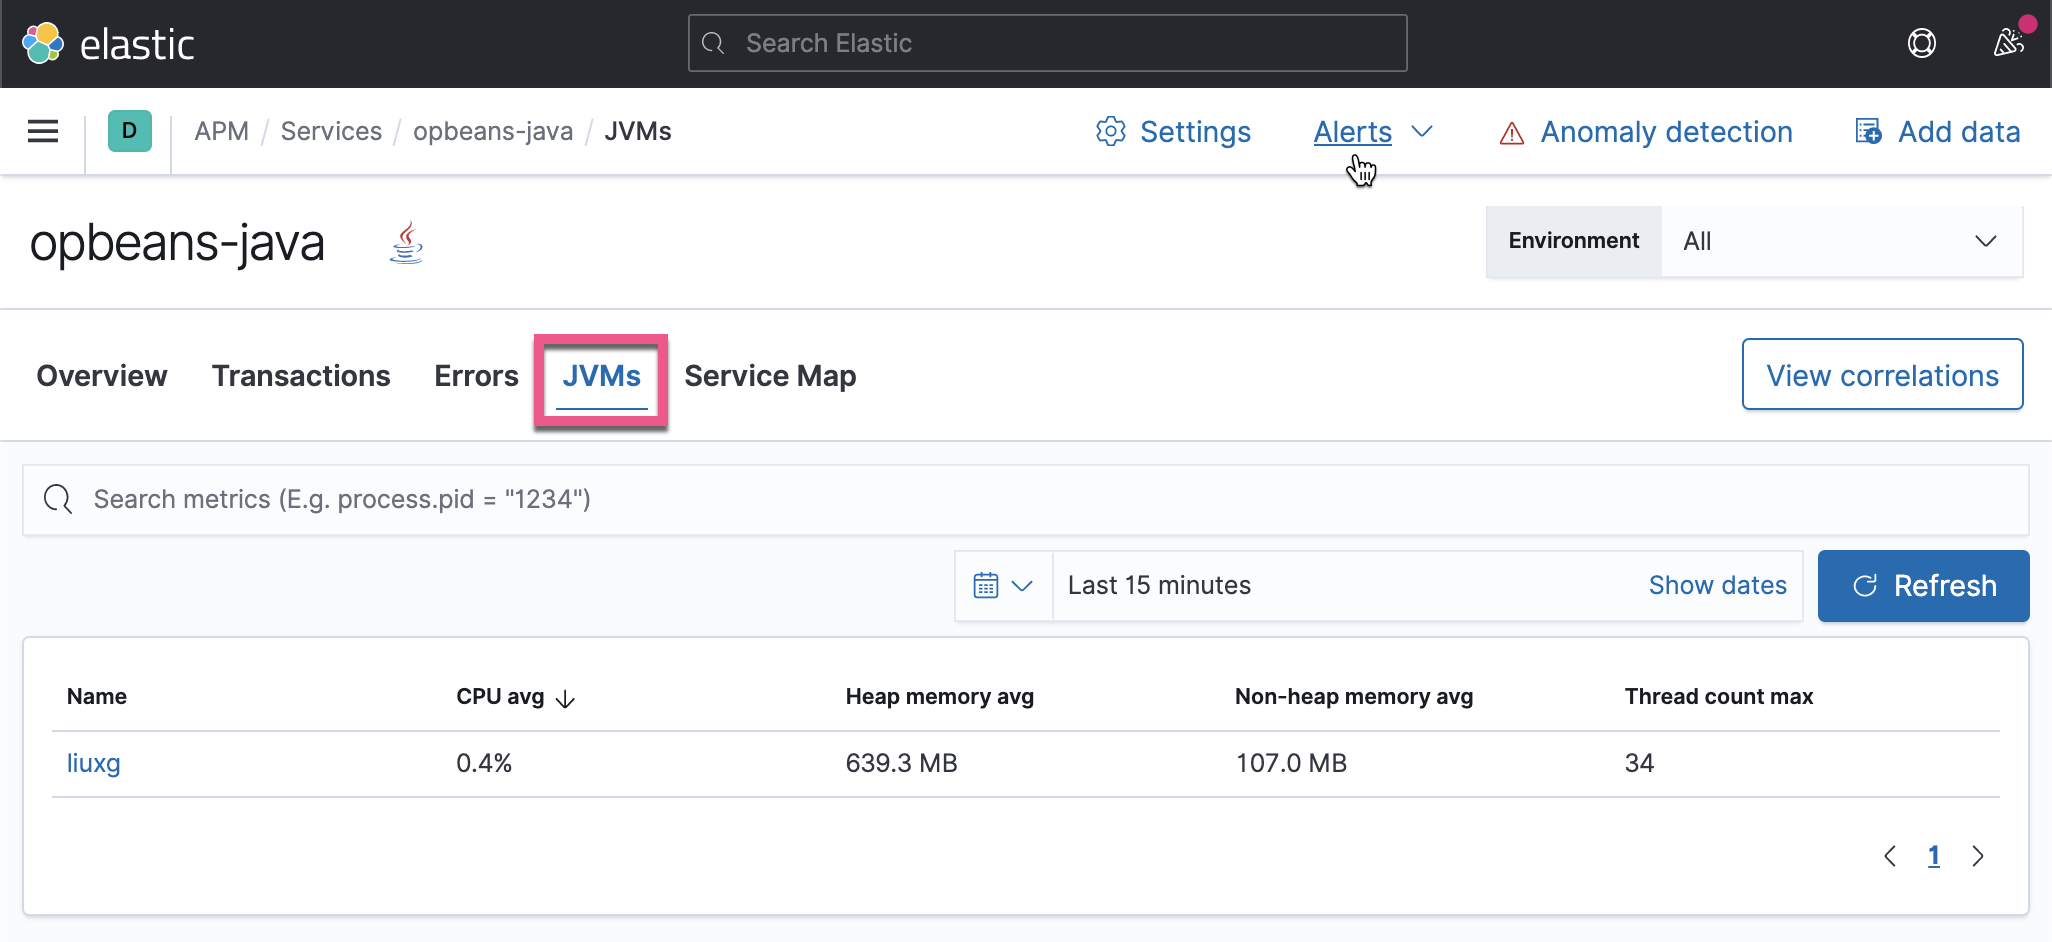This screenshot has height=942, width=2052.
Task: Open the Service Map tab
Action: pos(770,376)
